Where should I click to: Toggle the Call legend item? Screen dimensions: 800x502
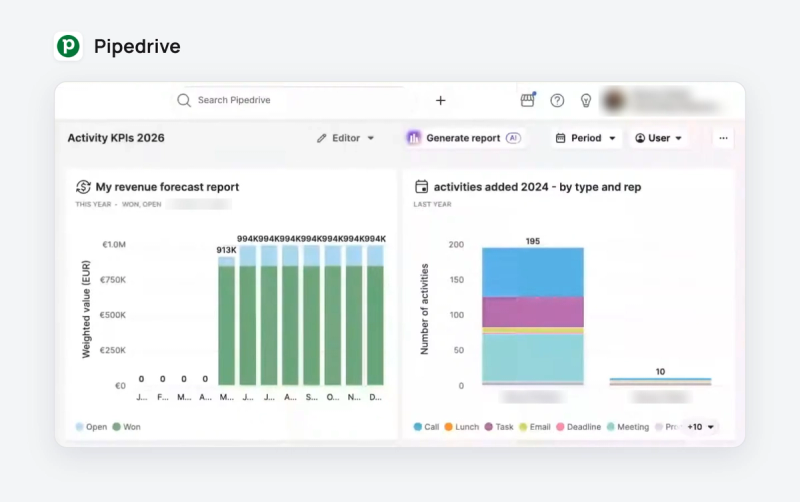[426, 427]
